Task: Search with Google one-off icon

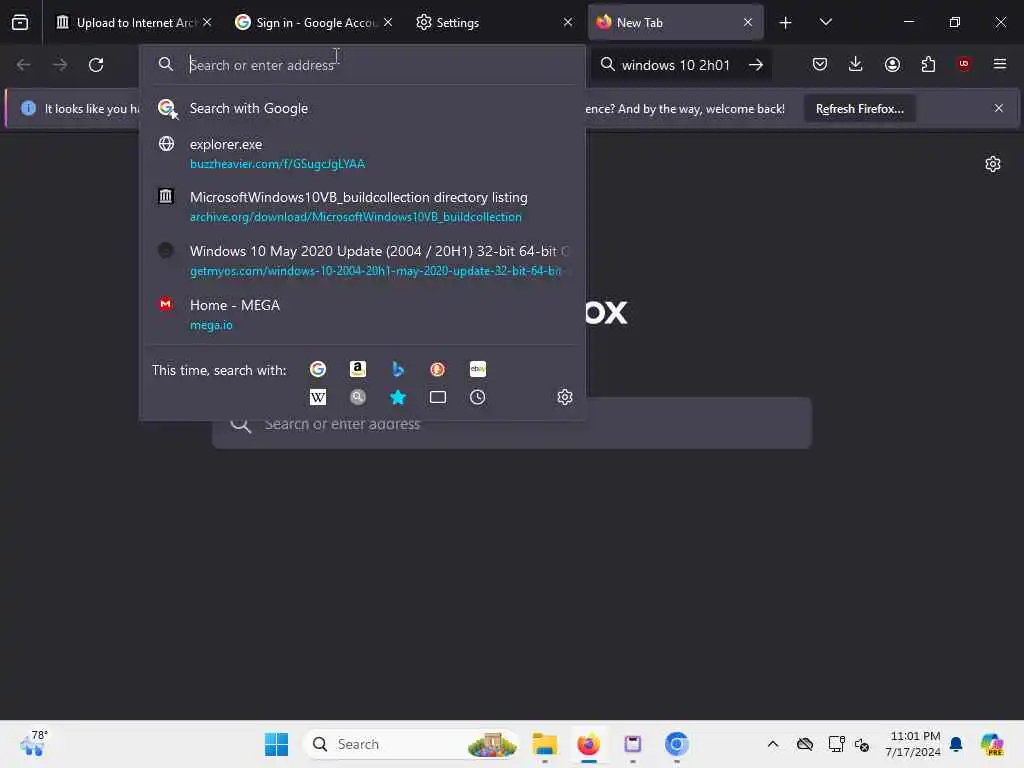Action: [x=318, y=369]
